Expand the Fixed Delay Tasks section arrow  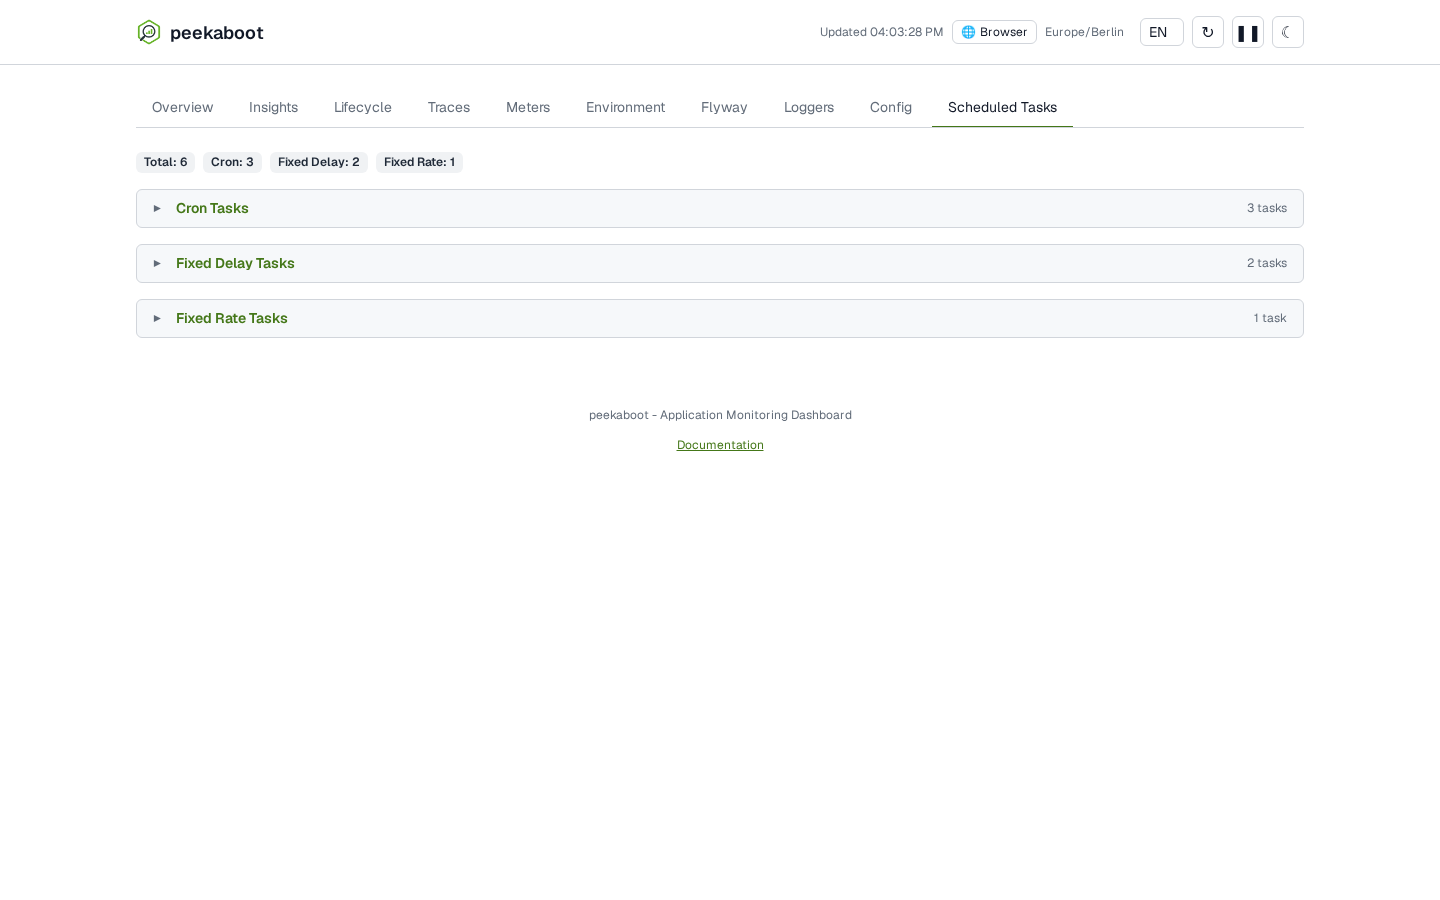point(157,263)
